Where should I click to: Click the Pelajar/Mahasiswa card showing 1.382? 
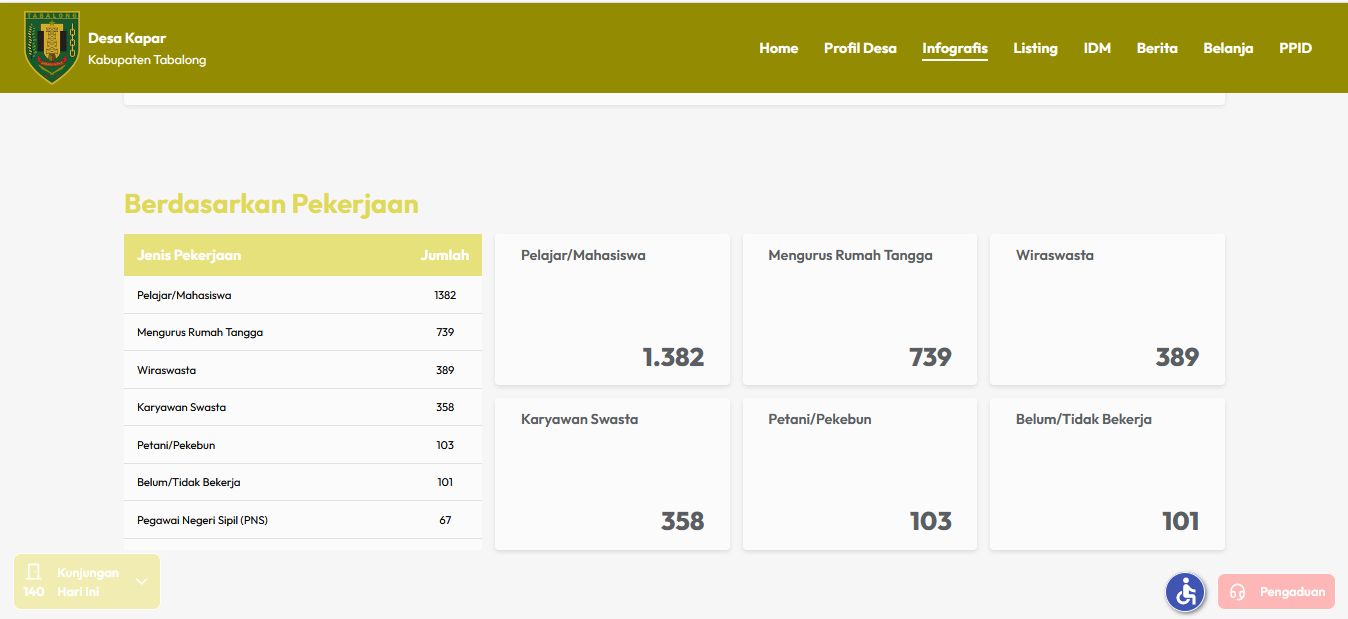tap(612, 310)
